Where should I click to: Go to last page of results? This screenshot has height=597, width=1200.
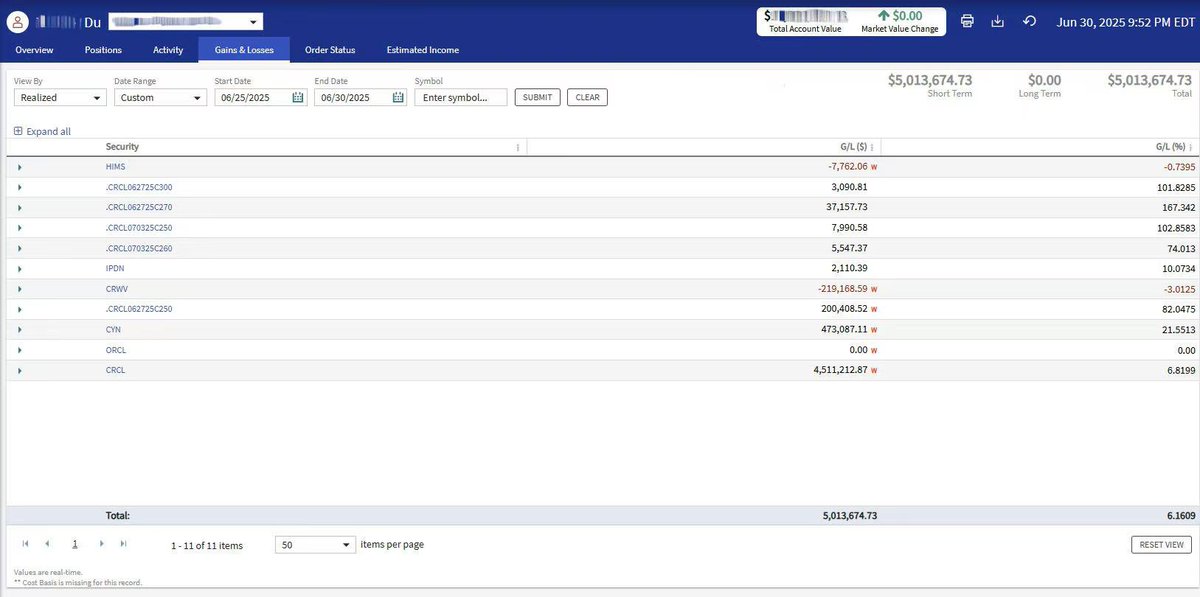click(x=123, y=544)
